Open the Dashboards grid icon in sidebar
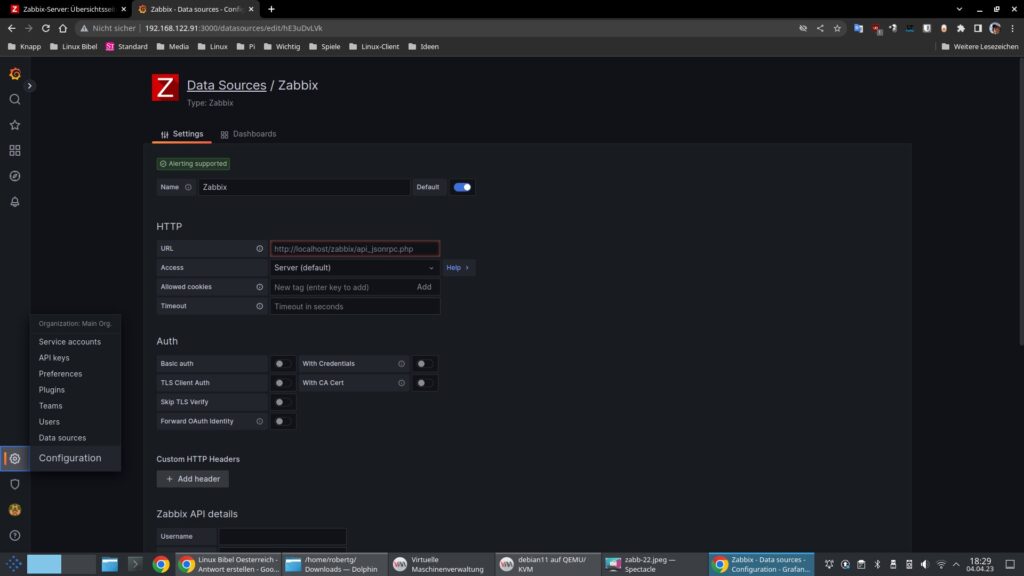Viewport: 1024px width, 576px height. coord(15,150)
